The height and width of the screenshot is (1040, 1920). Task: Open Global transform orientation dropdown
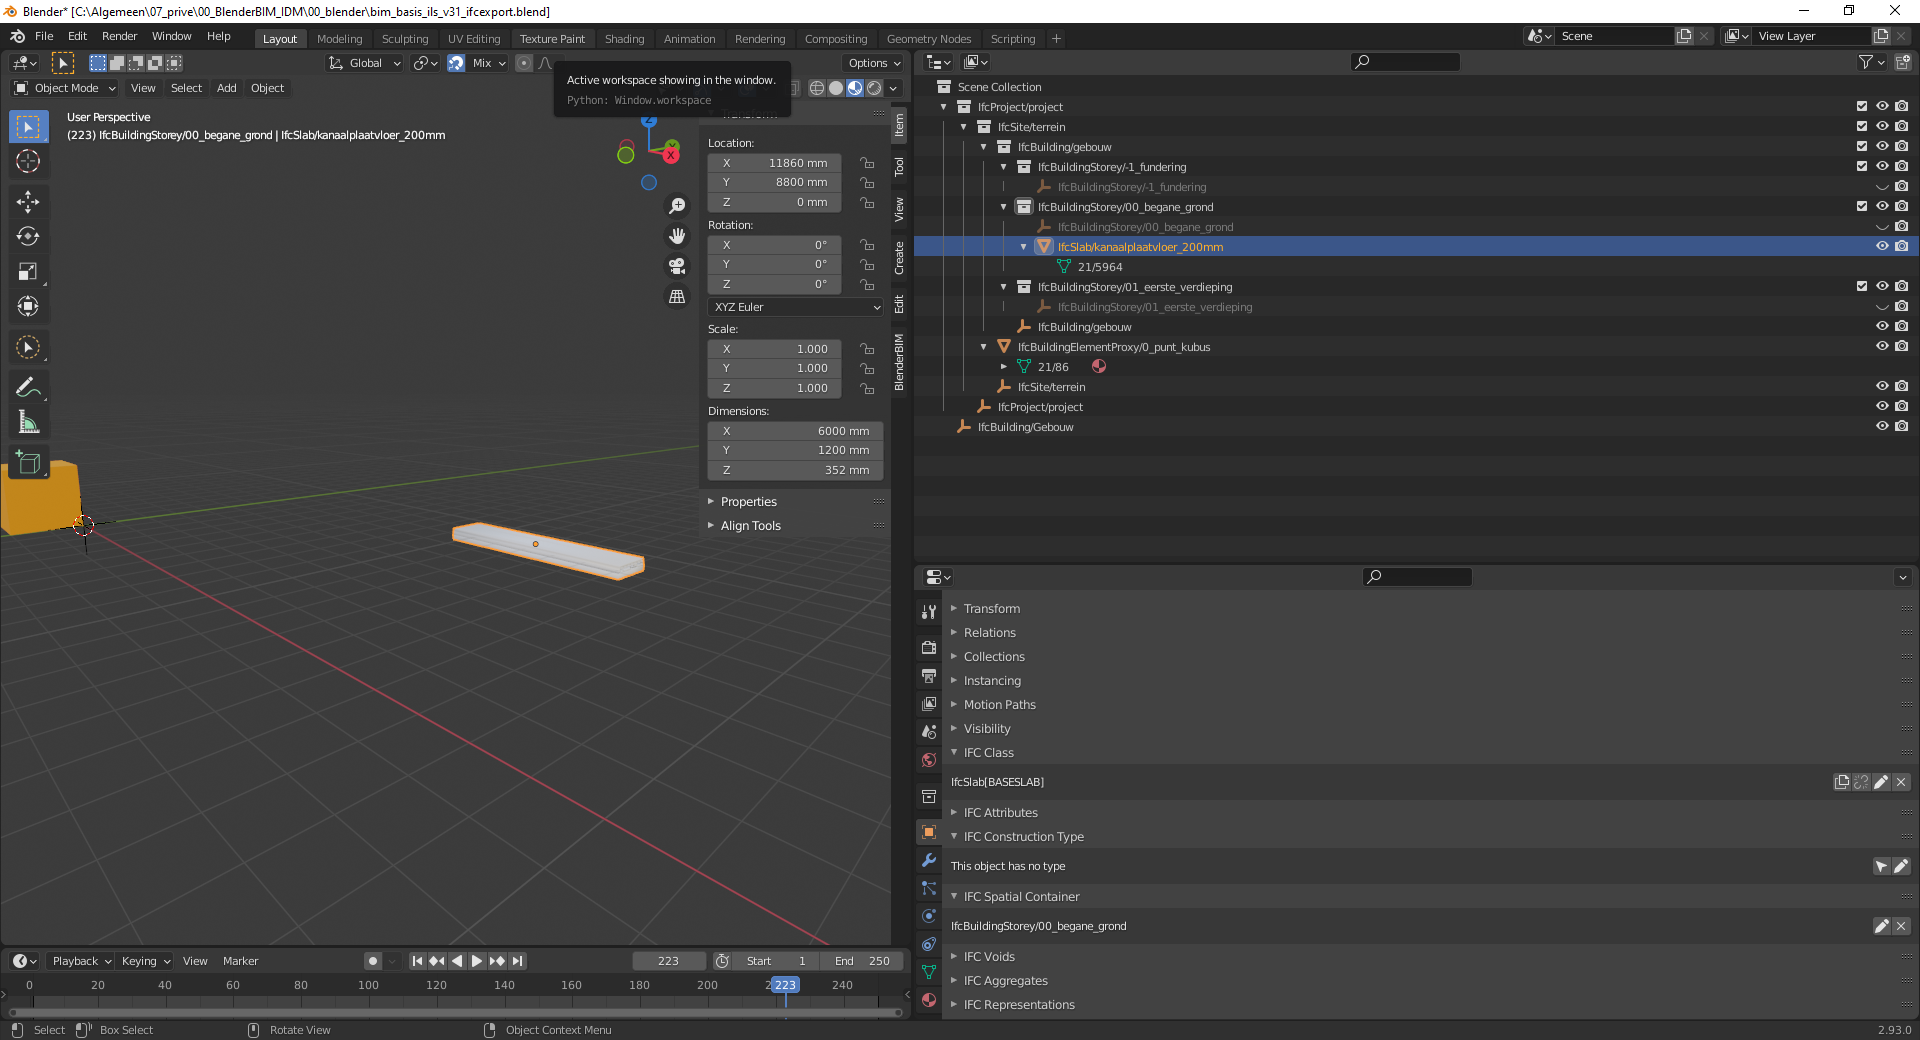pos(365,63)
